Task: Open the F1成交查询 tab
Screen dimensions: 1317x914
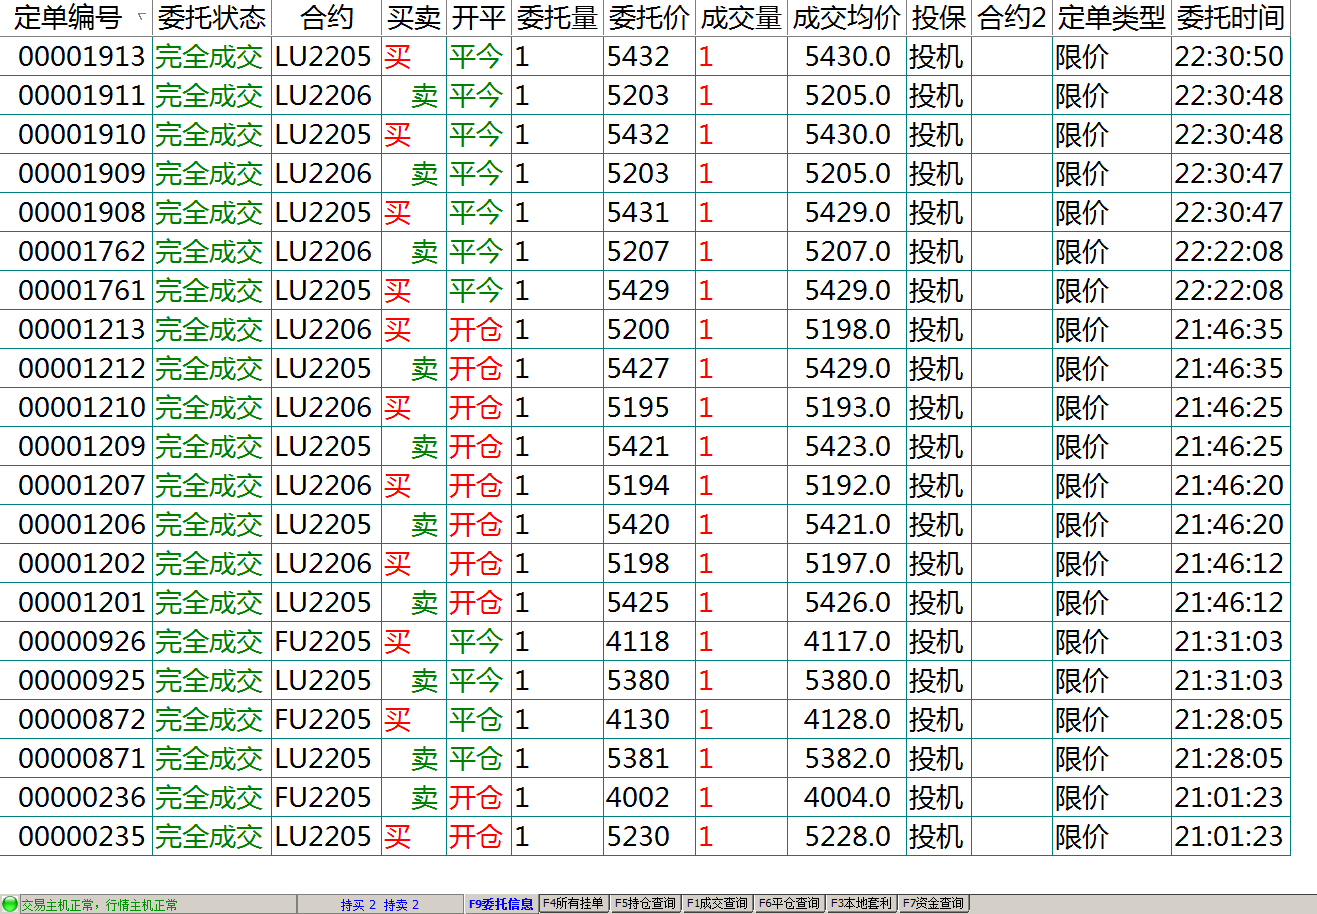Action: [x=718, y=904]
